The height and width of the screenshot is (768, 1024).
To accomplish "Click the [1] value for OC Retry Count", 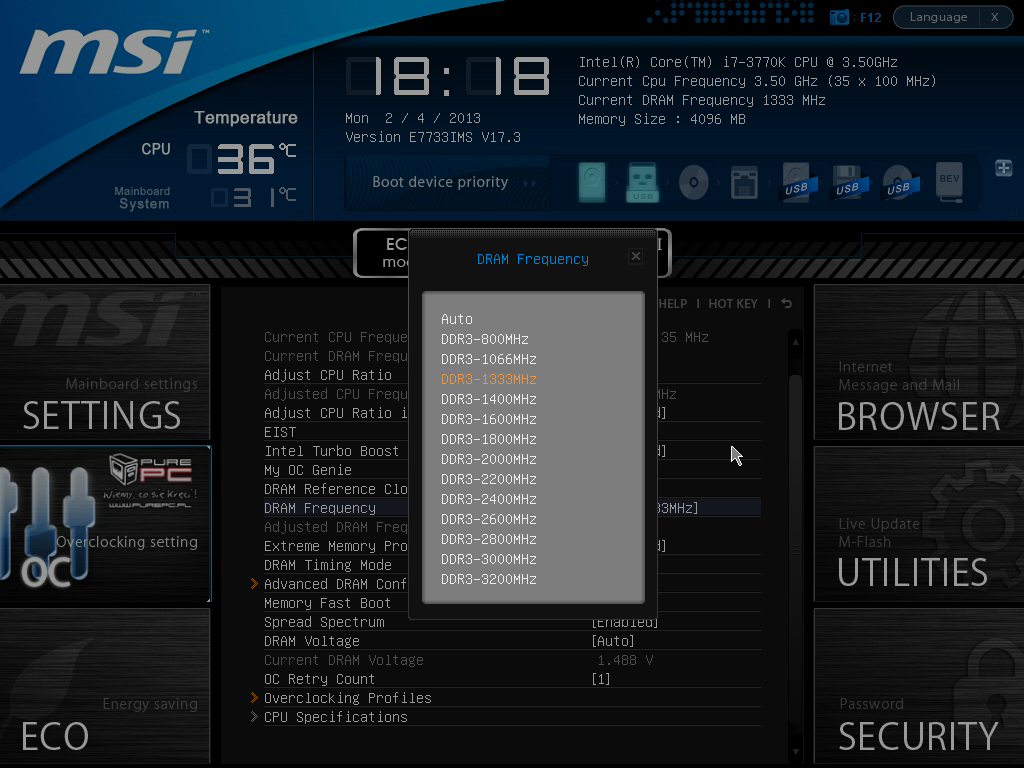I will tap(601, 679).
